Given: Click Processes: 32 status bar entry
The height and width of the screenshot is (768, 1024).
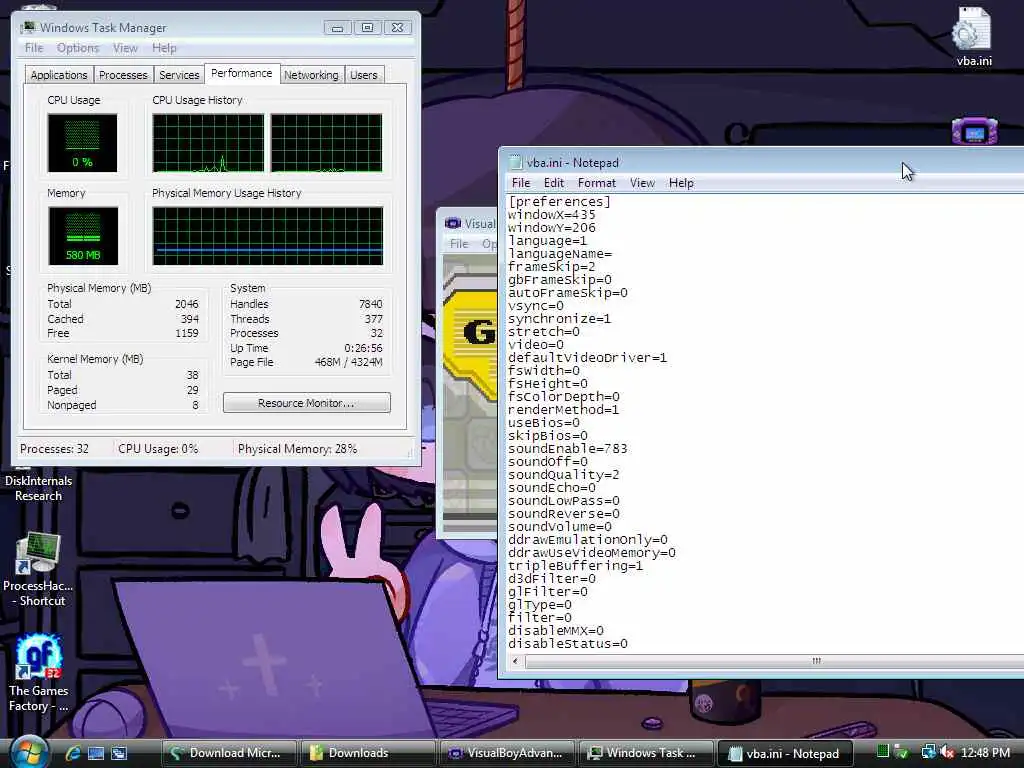Looking at the screenshot, I should [x=54, y=449].
